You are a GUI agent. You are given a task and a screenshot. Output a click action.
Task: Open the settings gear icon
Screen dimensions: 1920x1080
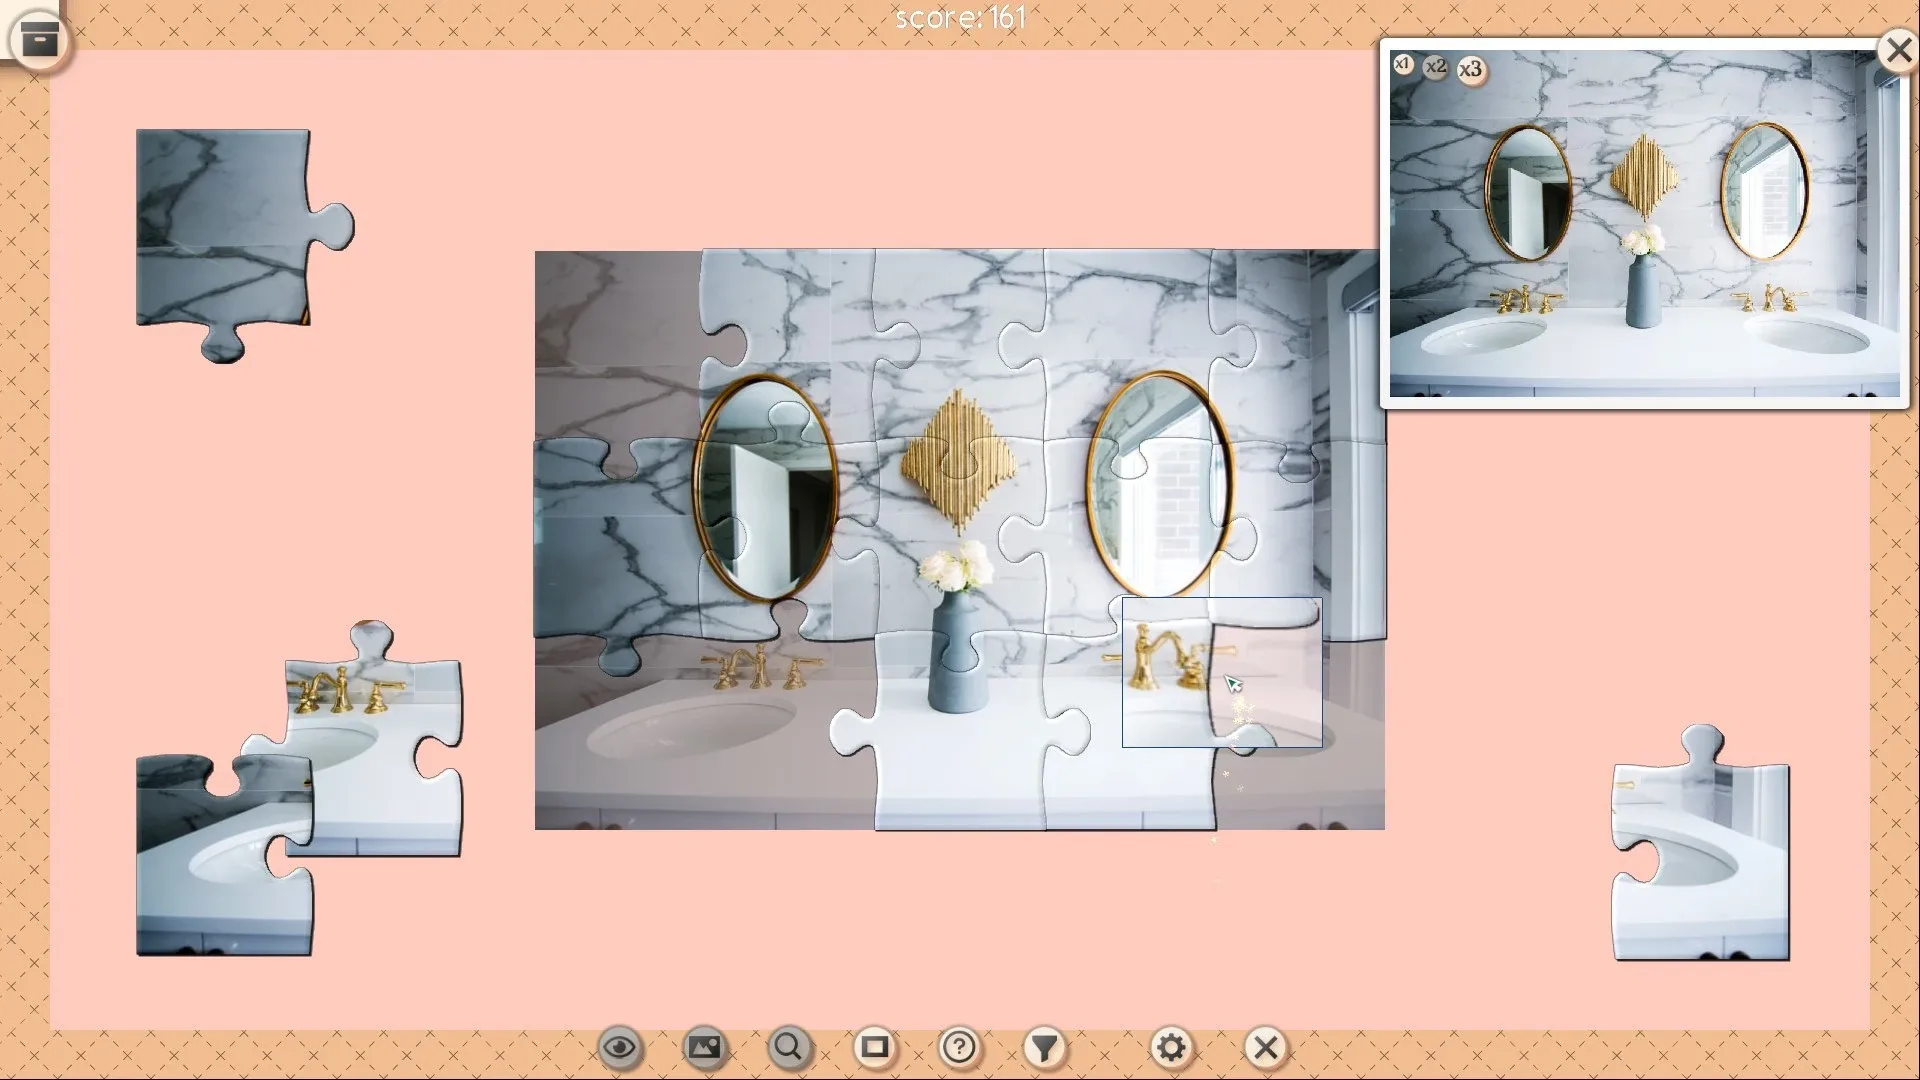[x=1173, y=1047]
